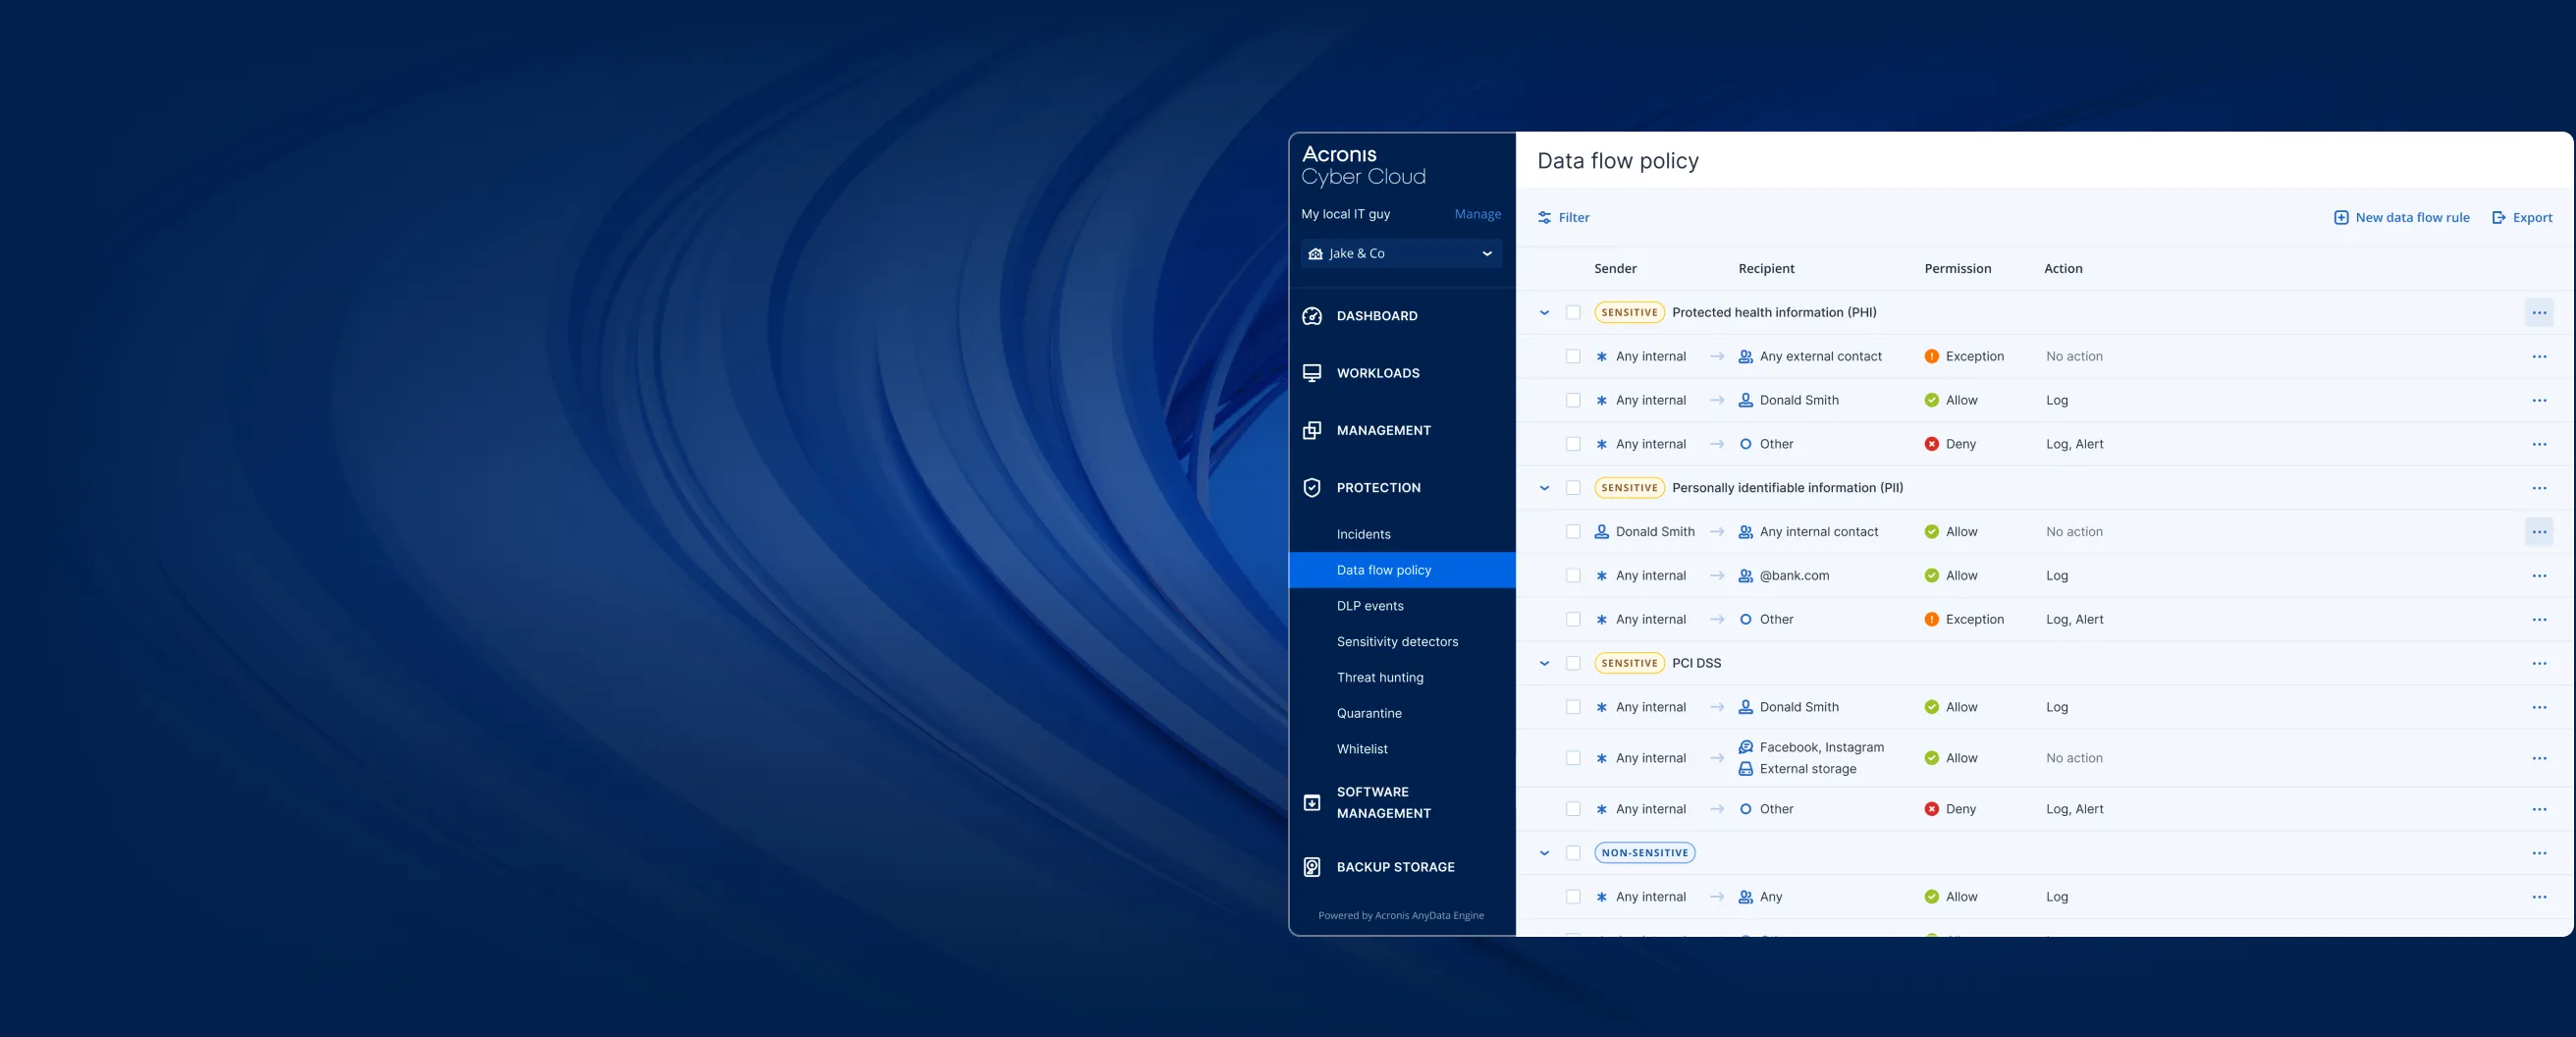This screenshot has height=1037, width=2576.
Task: Click the Backup Storage disk icon
Action: click(1312, 867)
